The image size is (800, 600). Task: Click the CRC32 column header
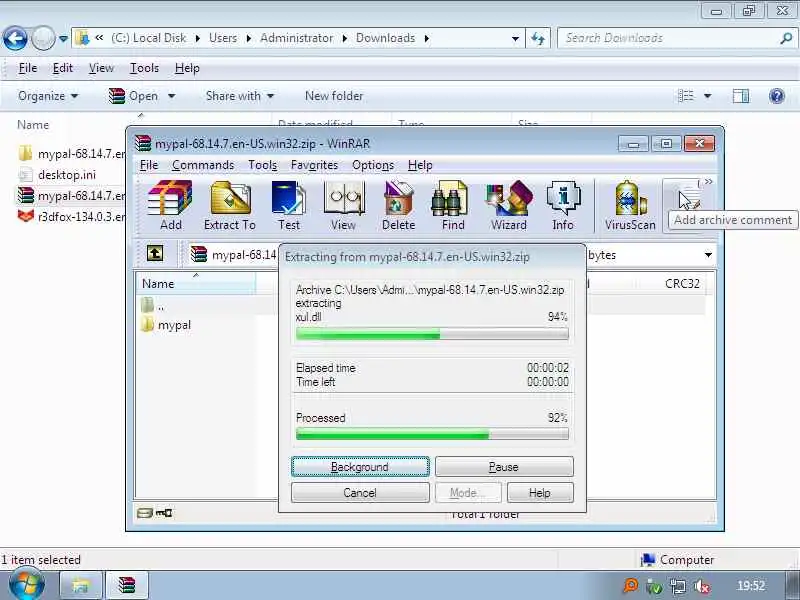682,284
